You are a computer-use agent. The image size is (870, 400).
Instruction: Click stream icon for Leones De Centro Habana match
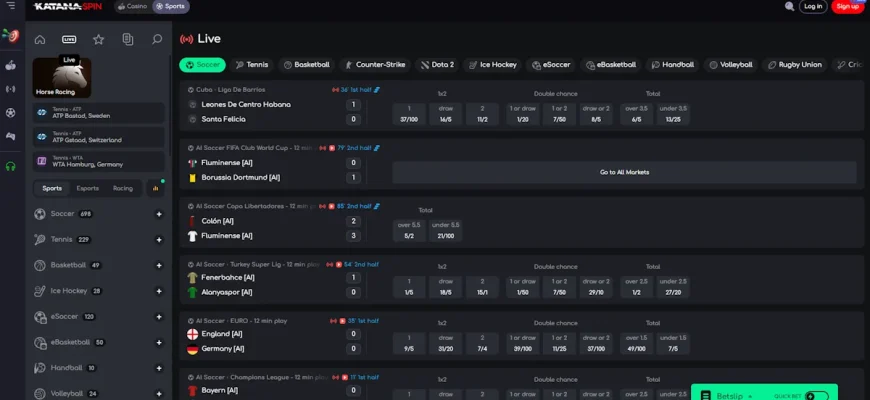335,90
